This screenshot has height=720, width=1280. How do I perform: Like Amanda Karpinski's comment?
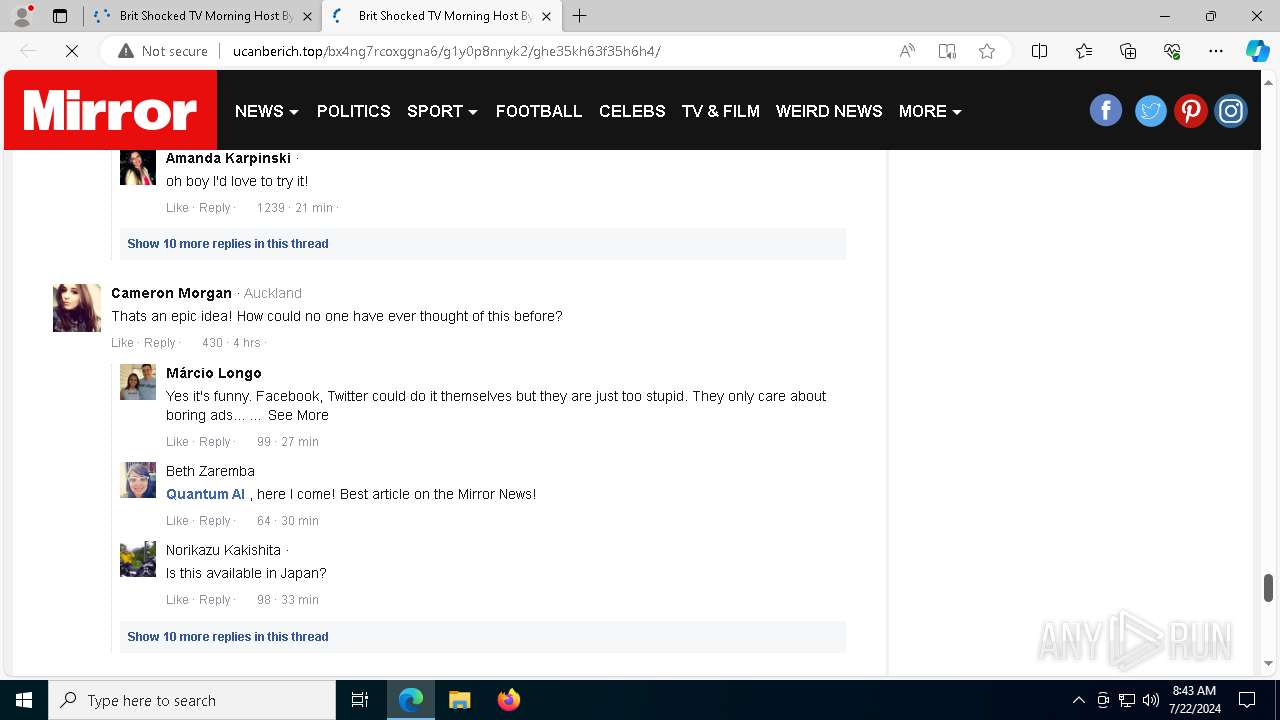[x=177, y=207]
